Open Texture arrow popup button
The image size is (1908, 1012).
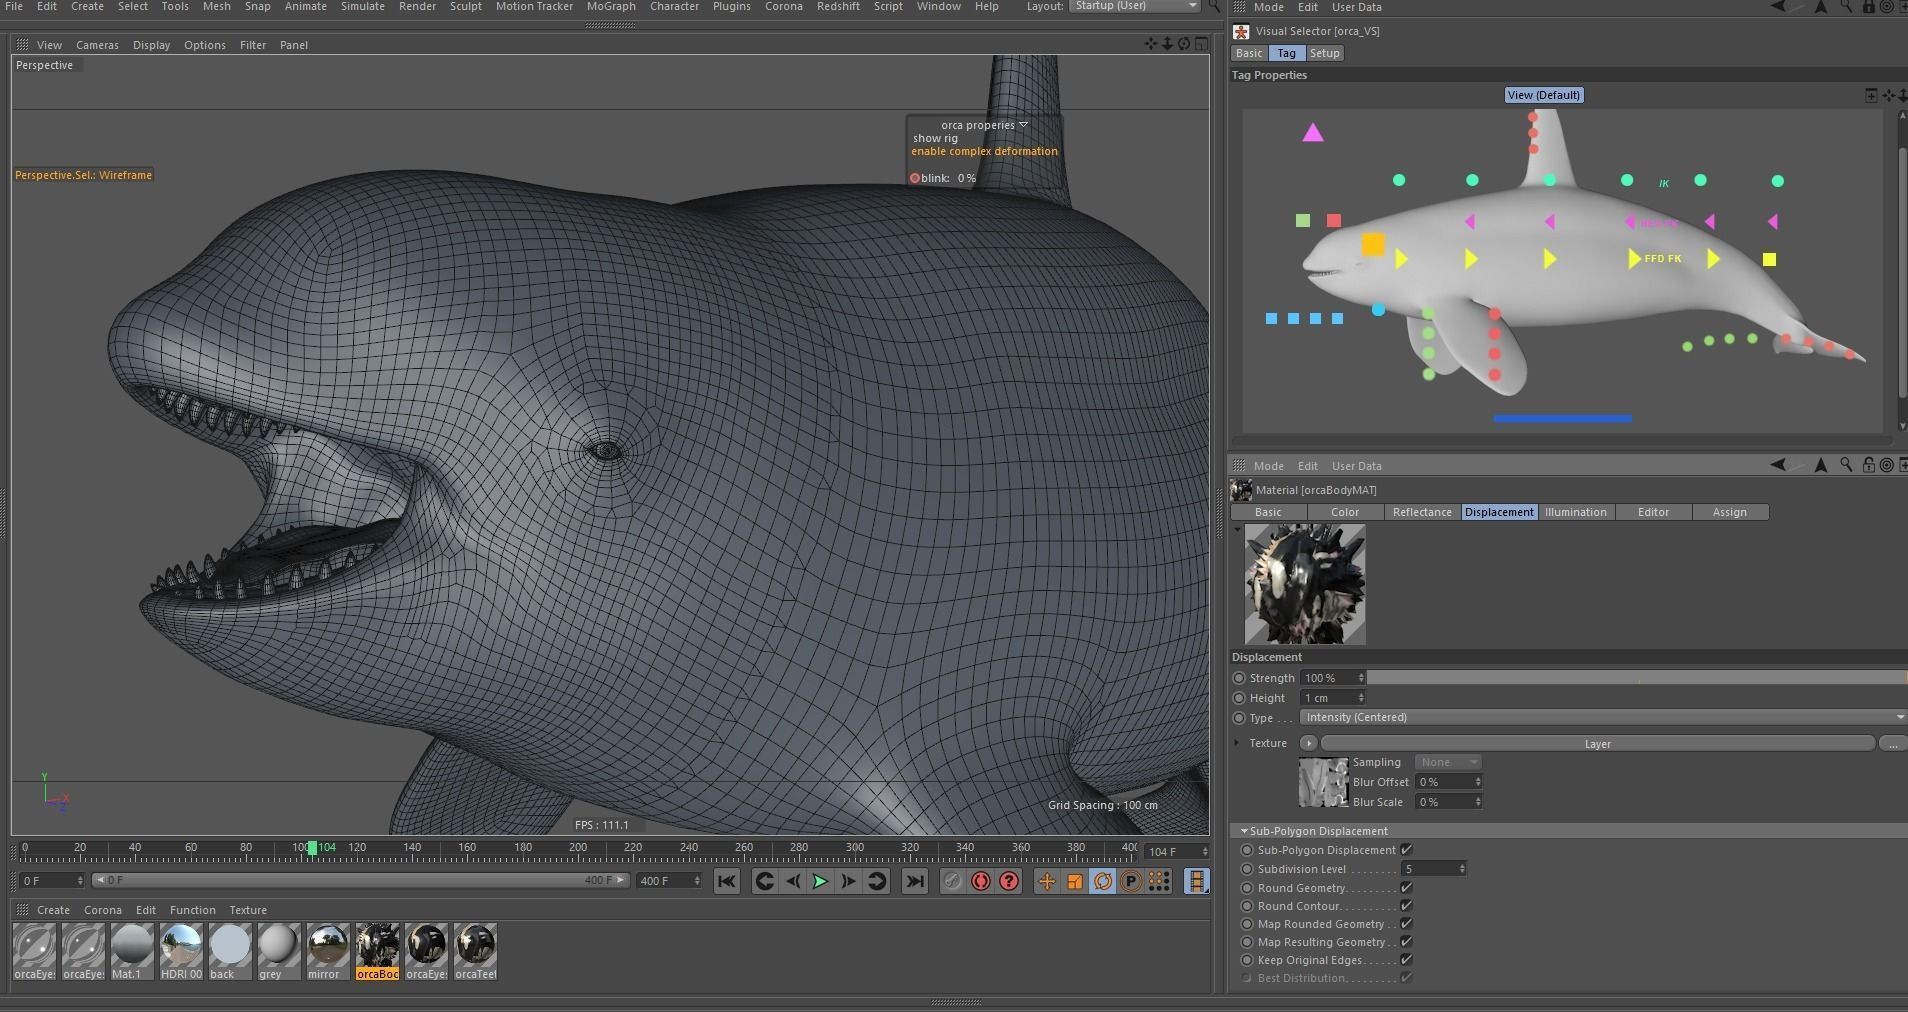pyautogui.click(x=1308, y=743)
